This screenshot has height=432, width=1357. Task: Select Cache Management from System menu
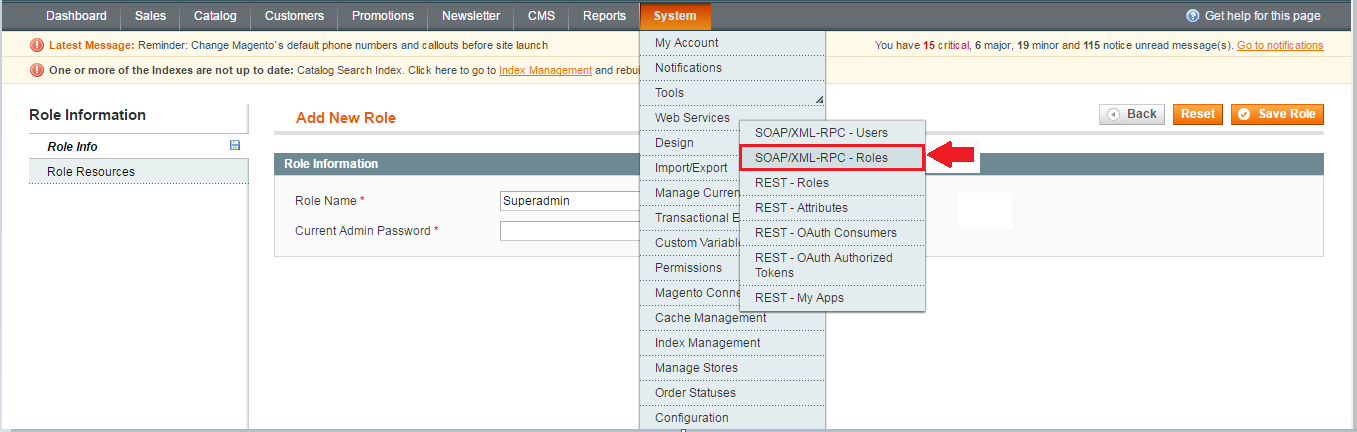[710, 318]
